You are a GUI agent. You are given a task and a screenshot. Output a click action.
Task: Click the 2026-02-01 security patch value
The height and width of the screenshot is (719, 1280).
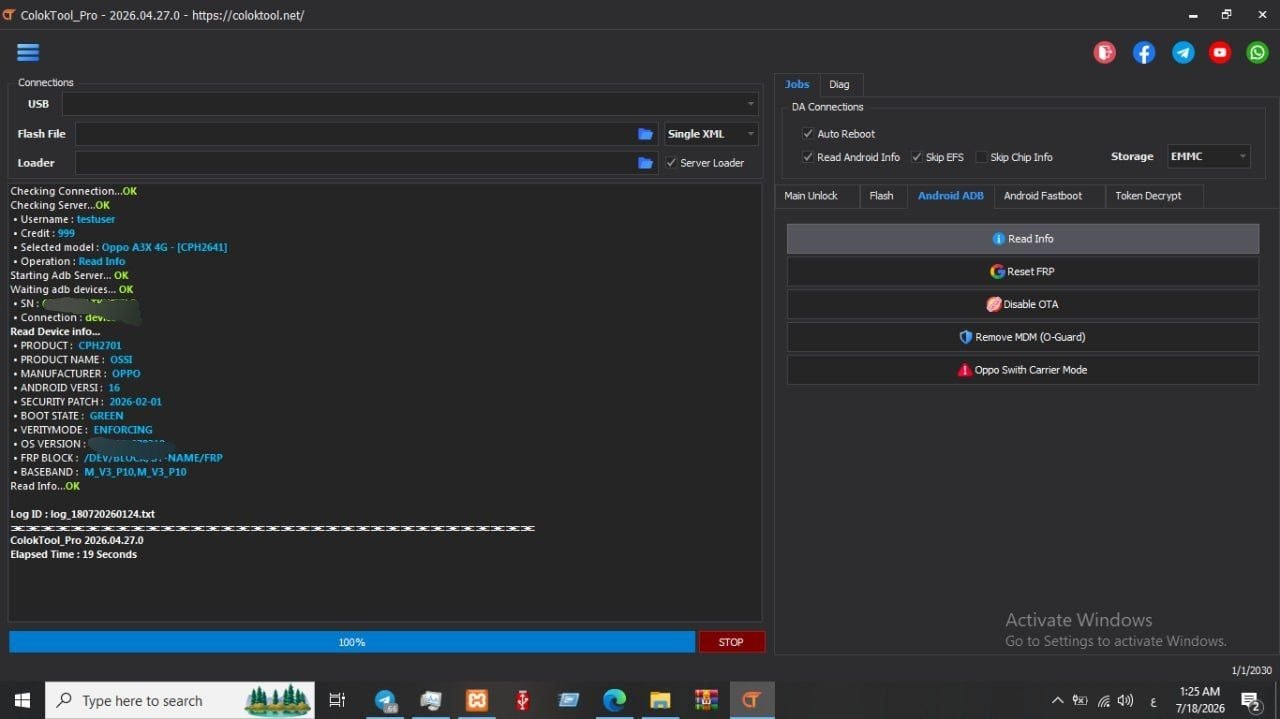click(x=135, y=401)
